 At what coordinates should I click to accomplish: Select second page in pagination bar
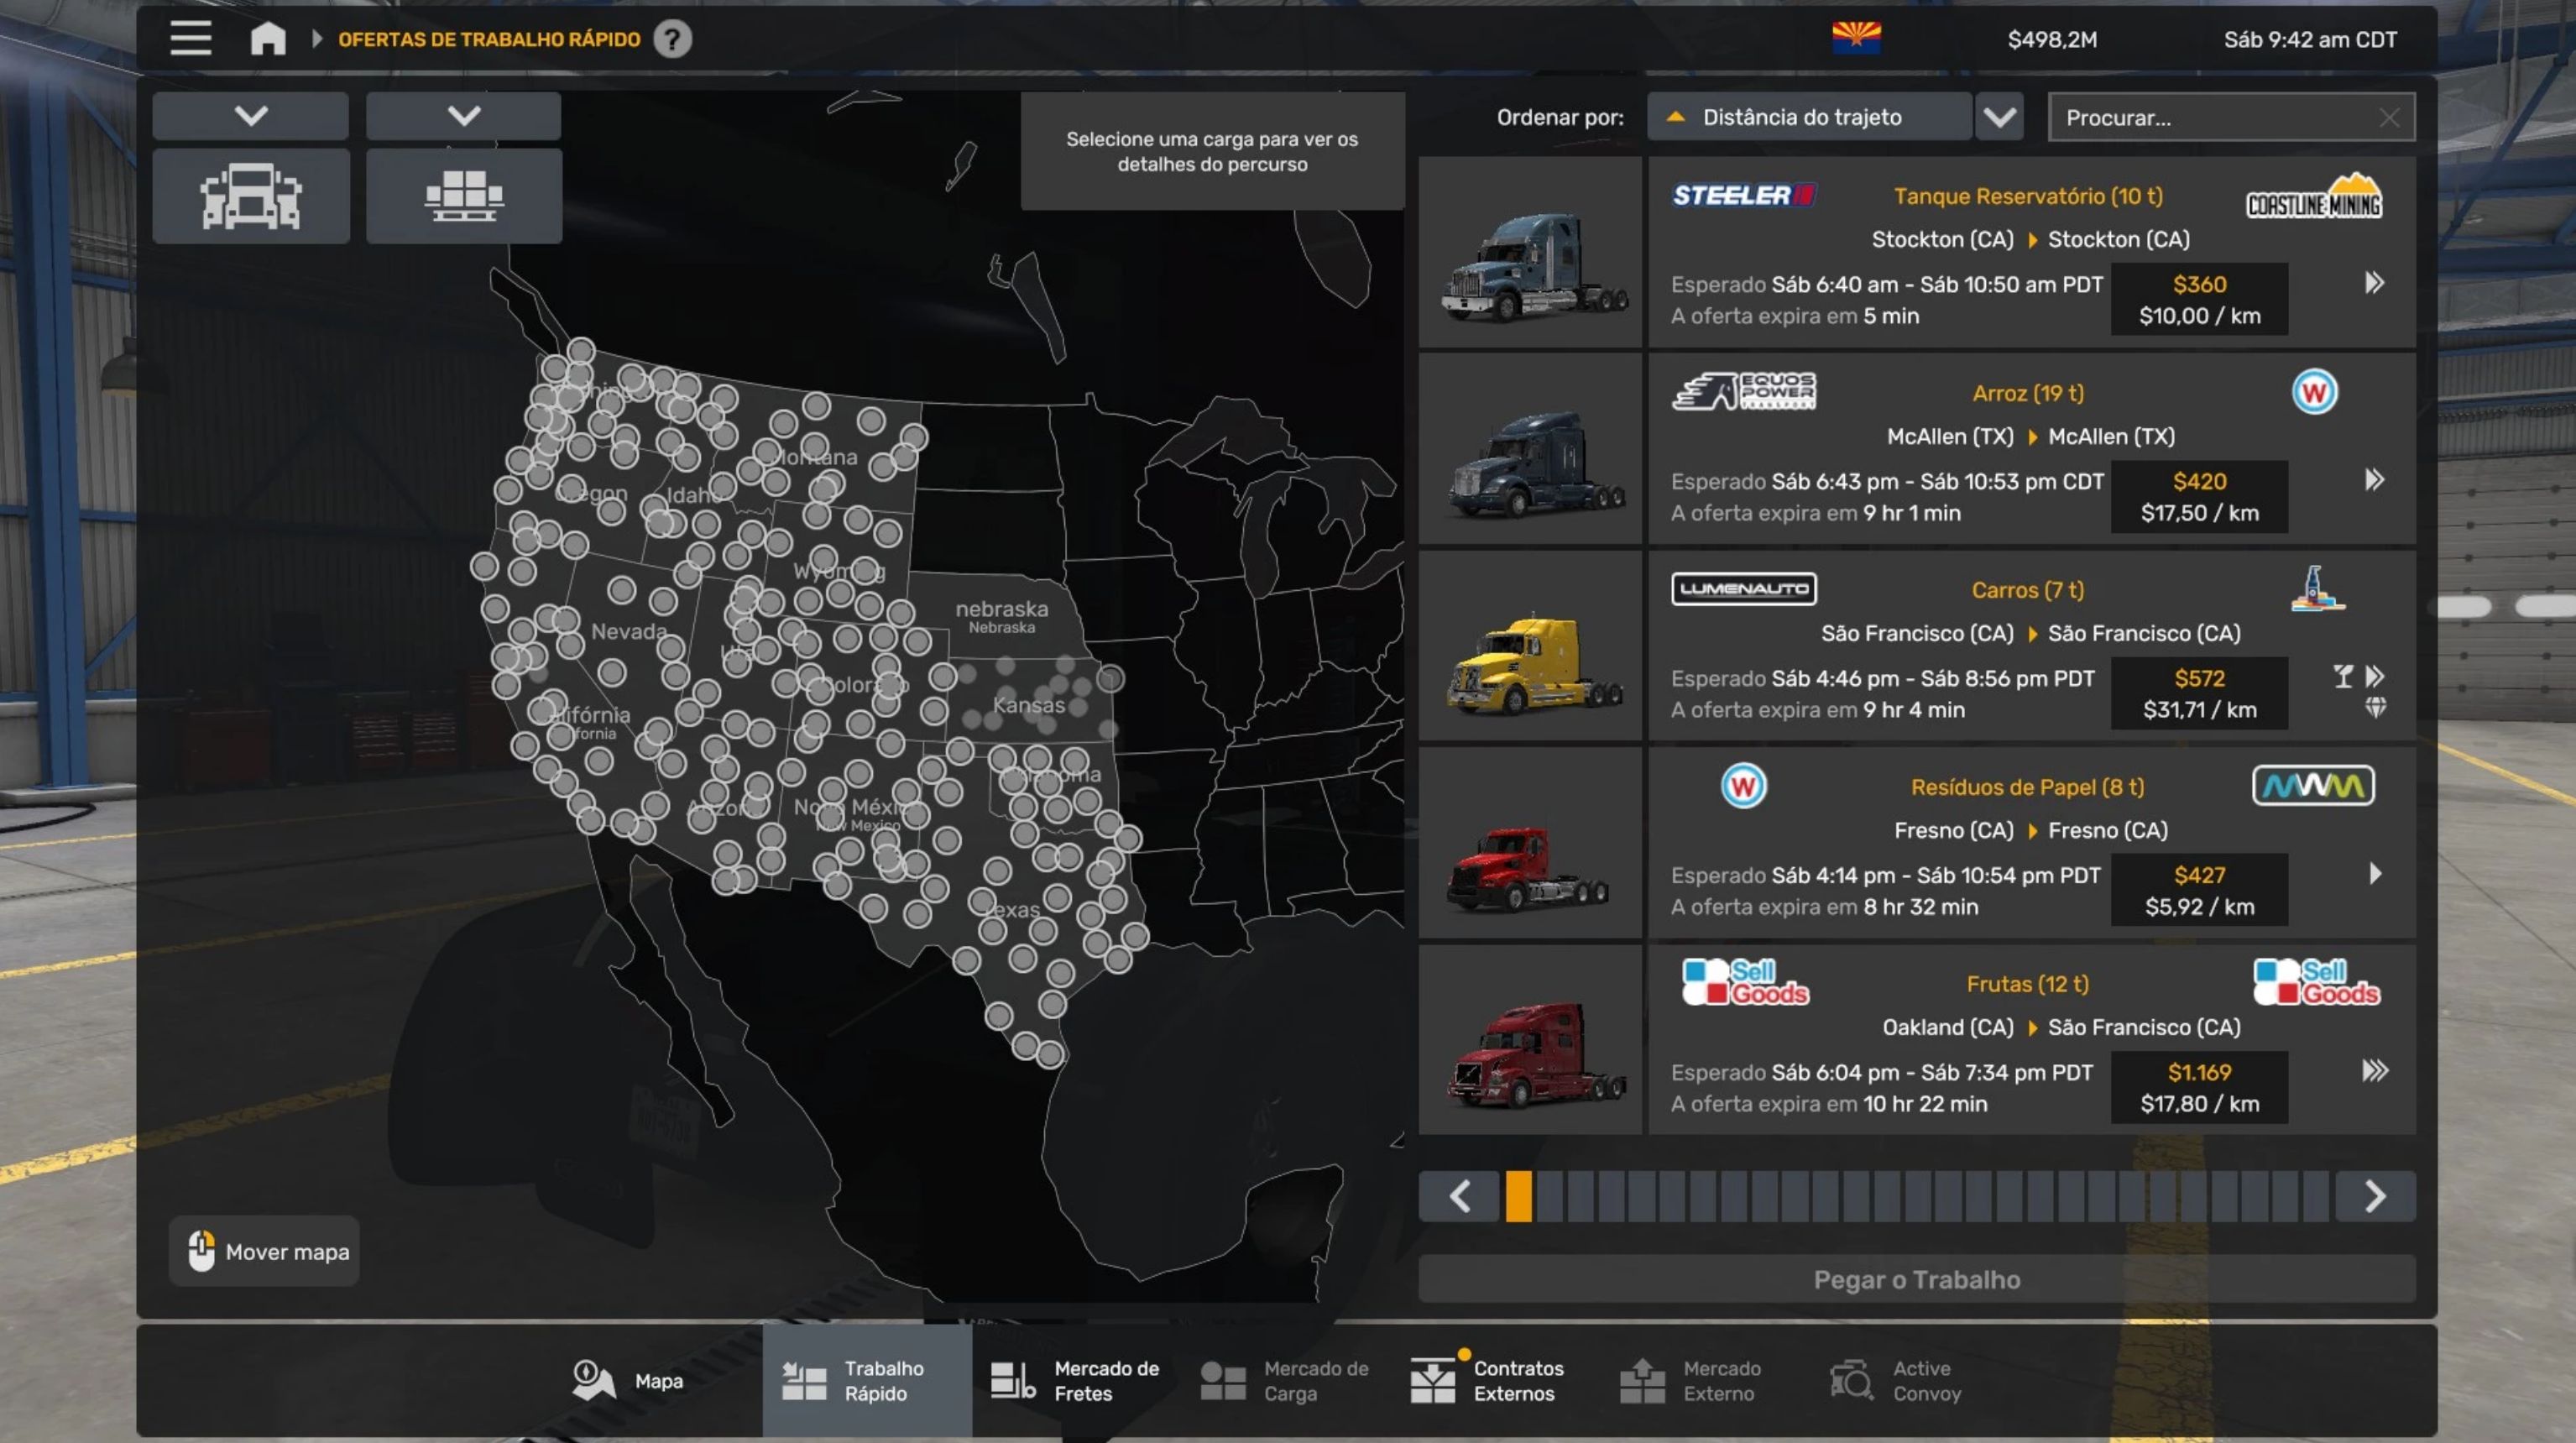point(1550,1196)
